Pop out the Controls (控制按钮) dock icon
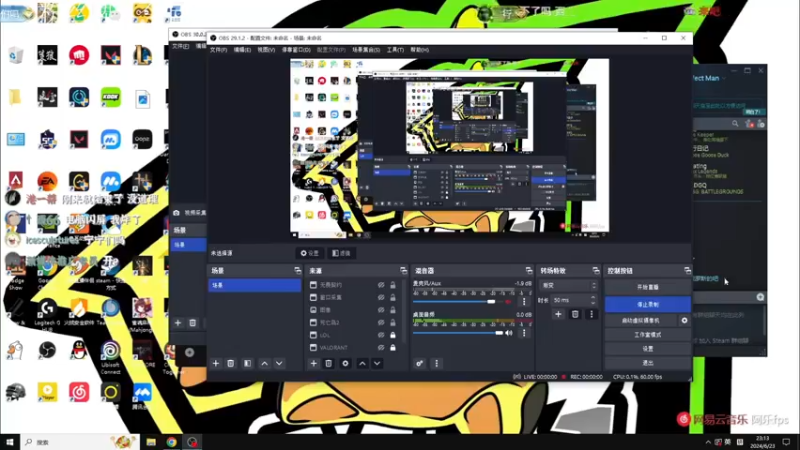Image resolution: width=800 pixels, height=450 pixels. [x=687, y=270]
